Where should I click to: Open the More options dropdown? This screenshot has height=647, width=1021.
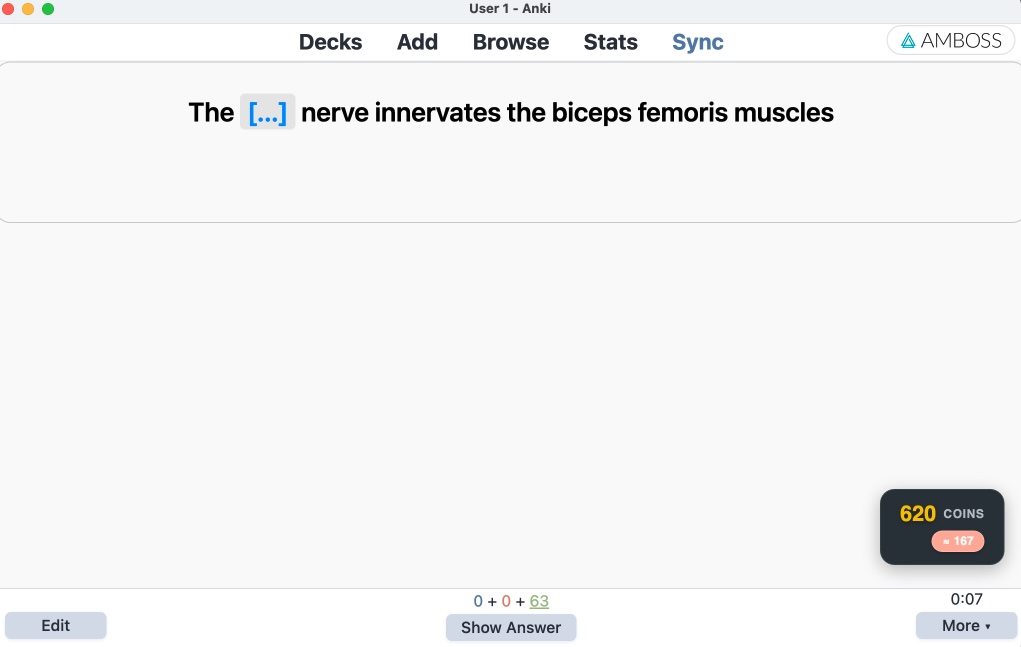tap(965, 625)
